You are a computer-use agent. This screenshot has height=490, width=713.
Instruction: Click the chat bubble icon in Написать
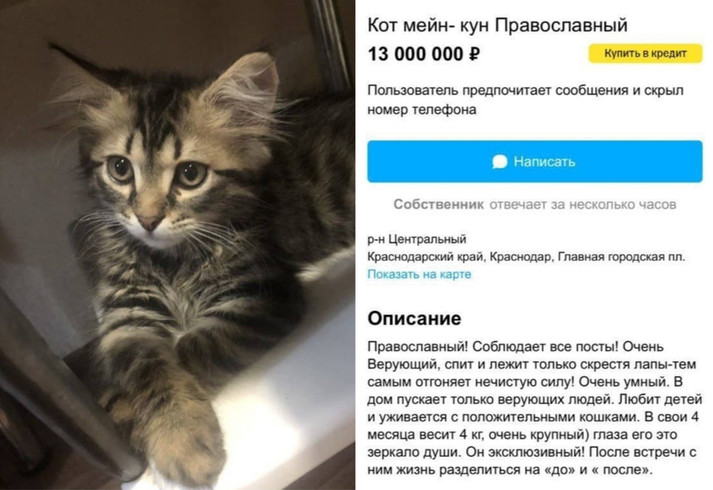(499, 161)
